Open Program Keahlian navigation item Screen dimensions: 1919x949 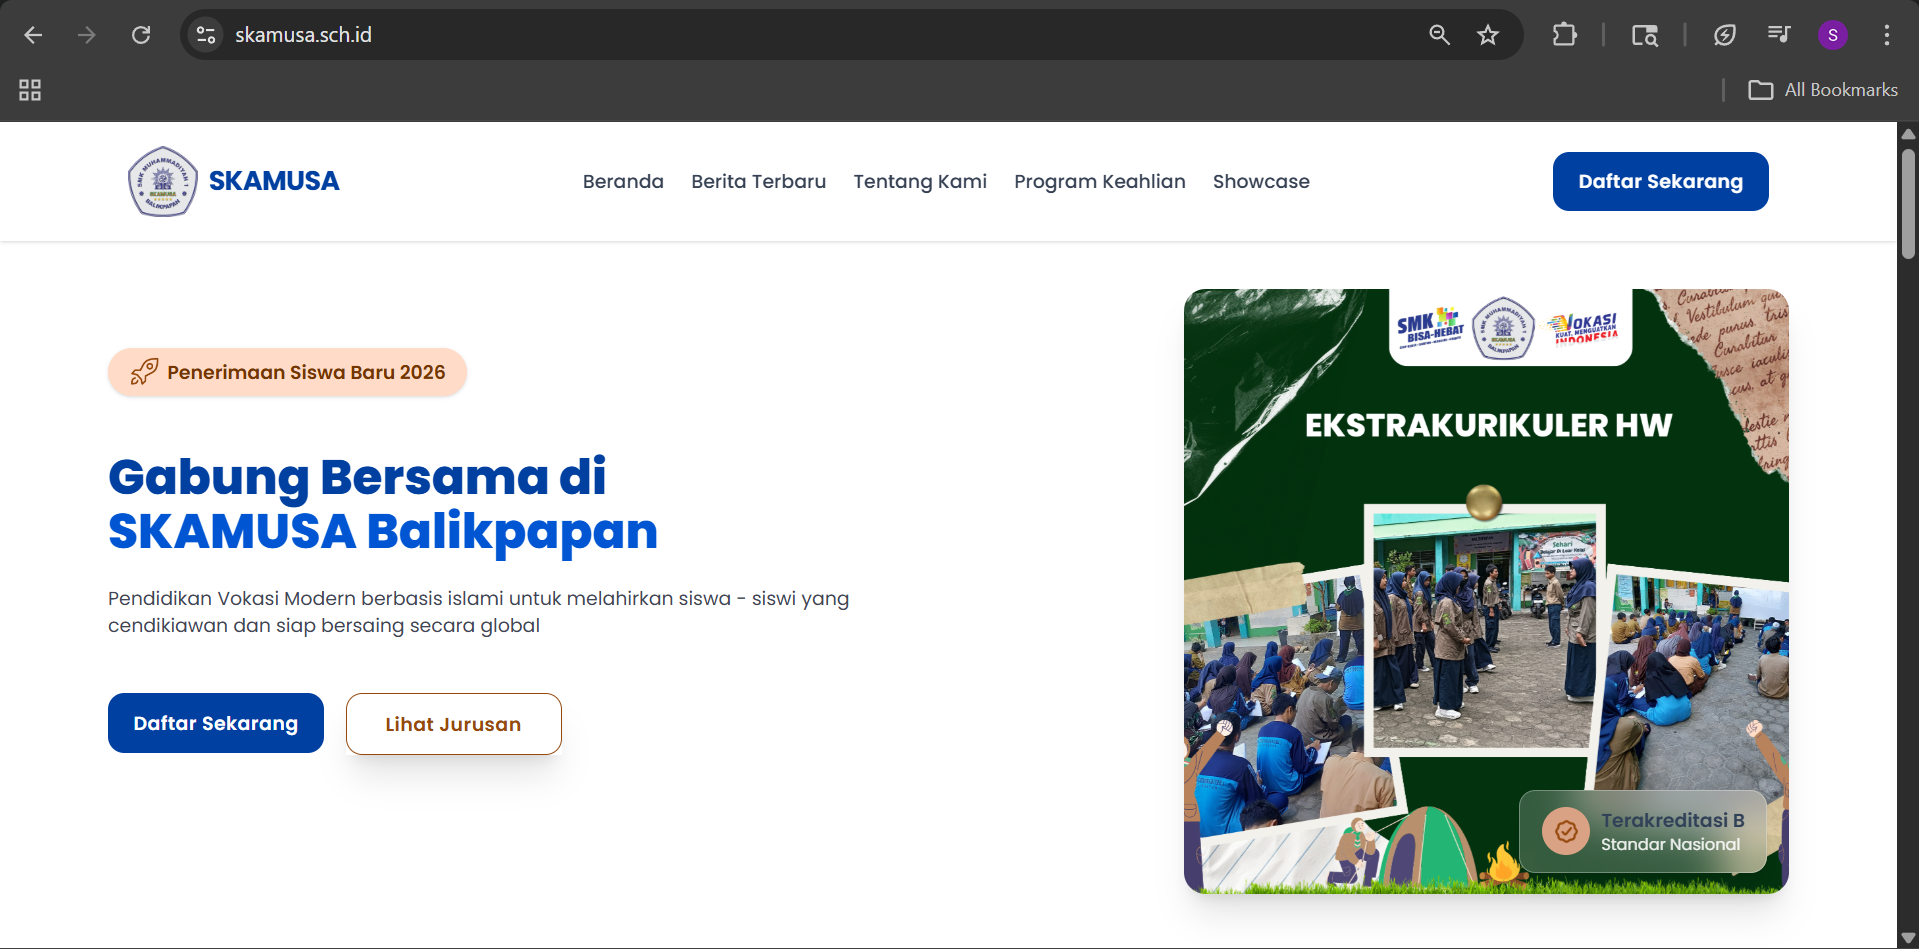pos(1100,181)
